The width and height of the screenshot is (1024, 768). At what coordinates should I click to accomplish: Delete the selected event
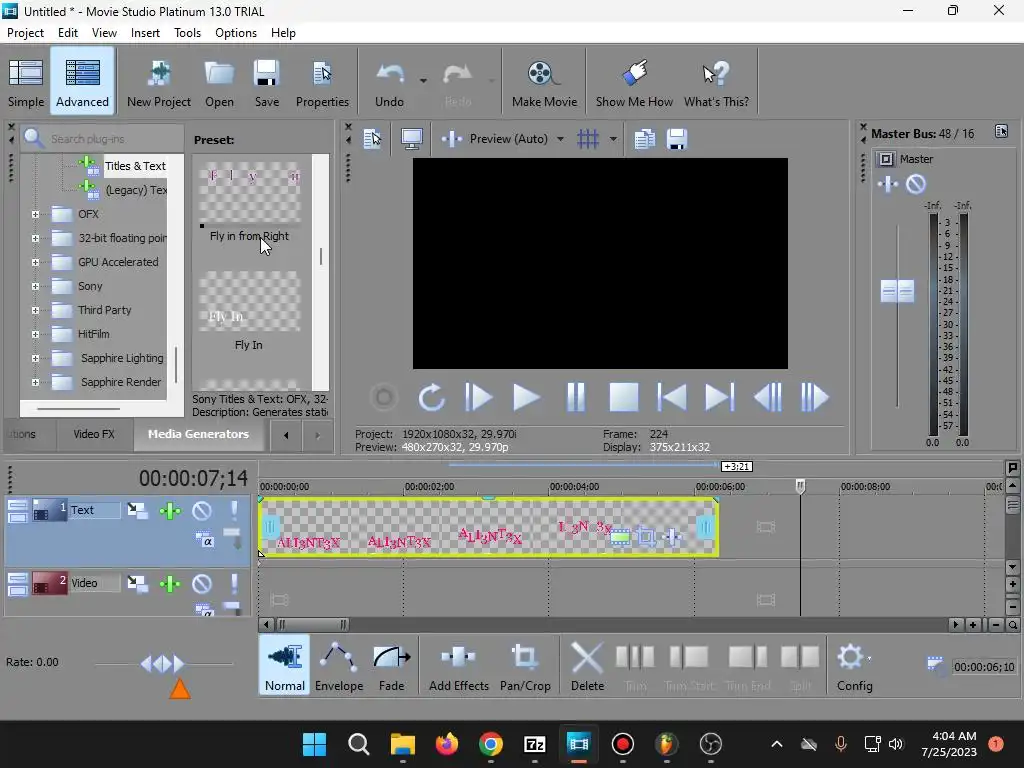tap(587, 665)
